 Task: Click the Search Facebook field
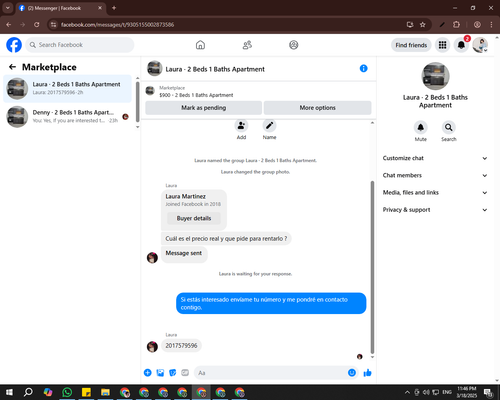tap(80, 45)
